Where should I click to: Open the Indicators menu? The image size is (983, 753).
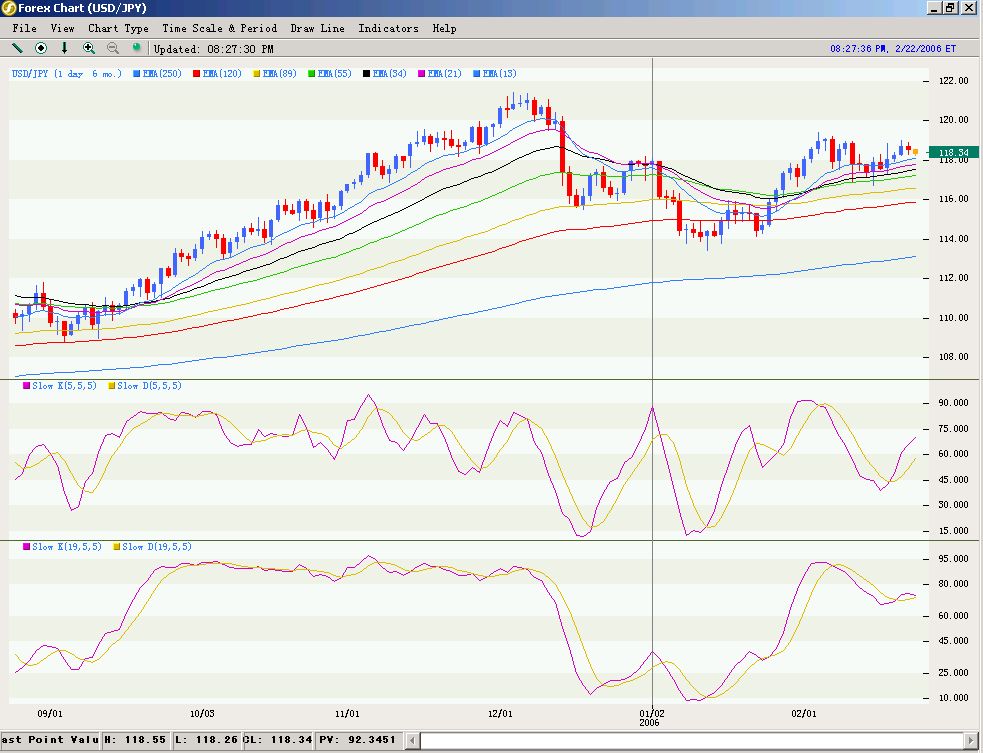coord(388,28)
